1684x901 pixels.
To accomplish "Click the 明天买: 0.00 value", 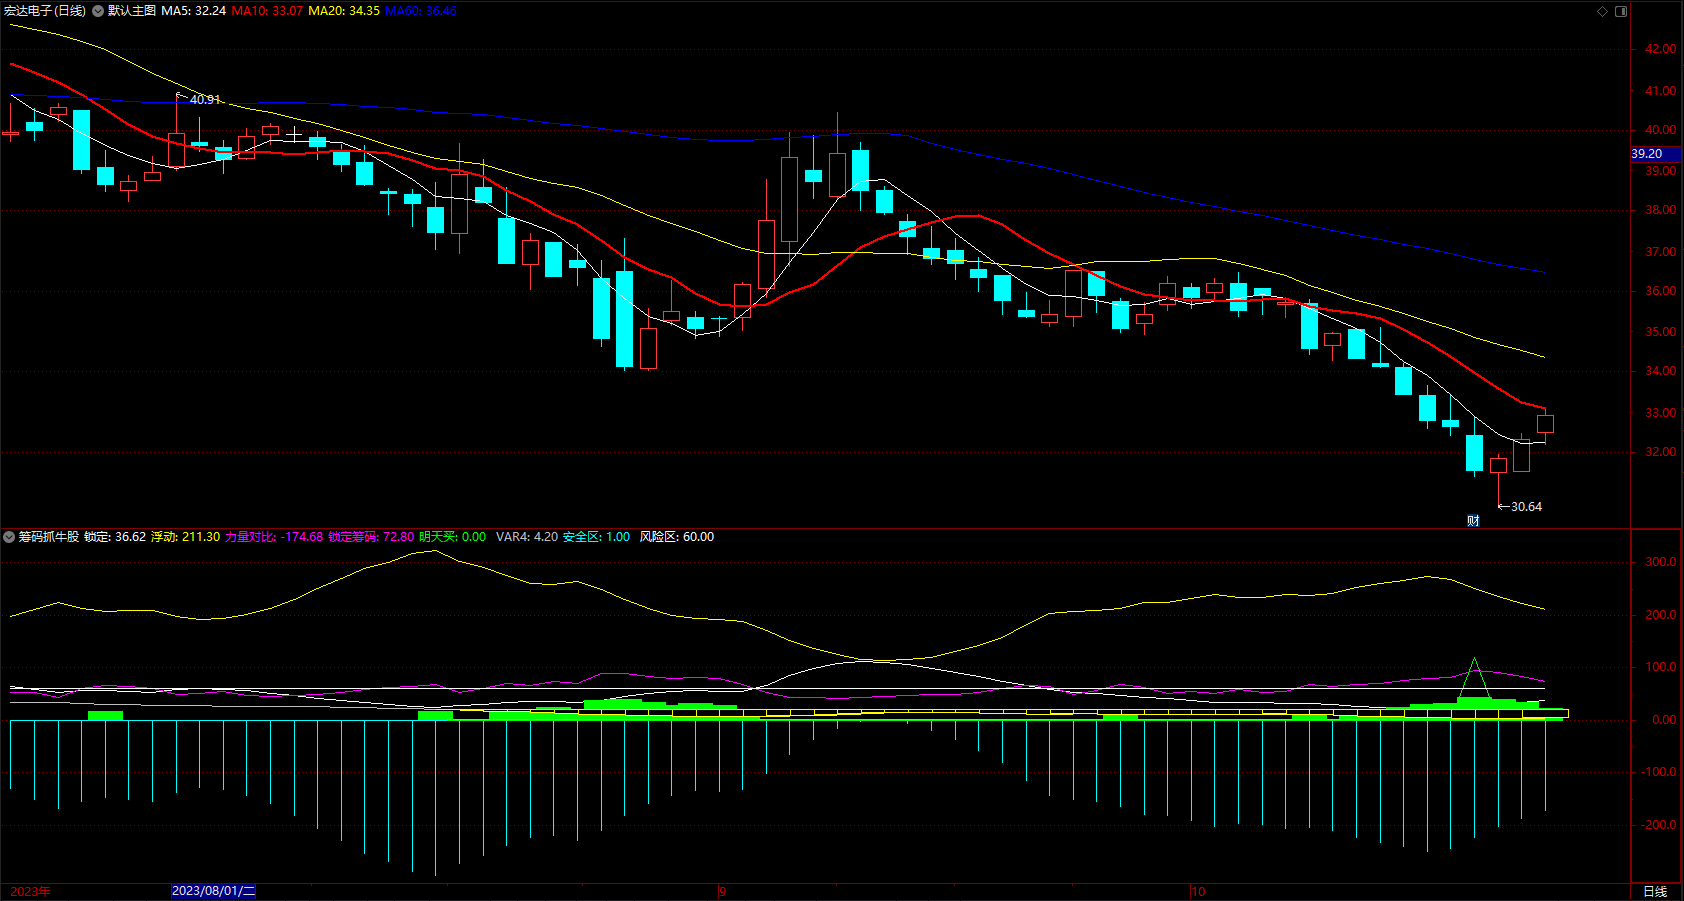I will click(453, 537).
